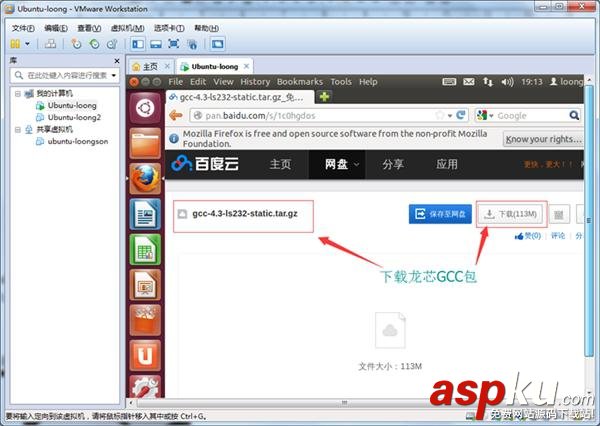
Task: Go back with the Firefox back arrow
Action: tap(176, 115)
